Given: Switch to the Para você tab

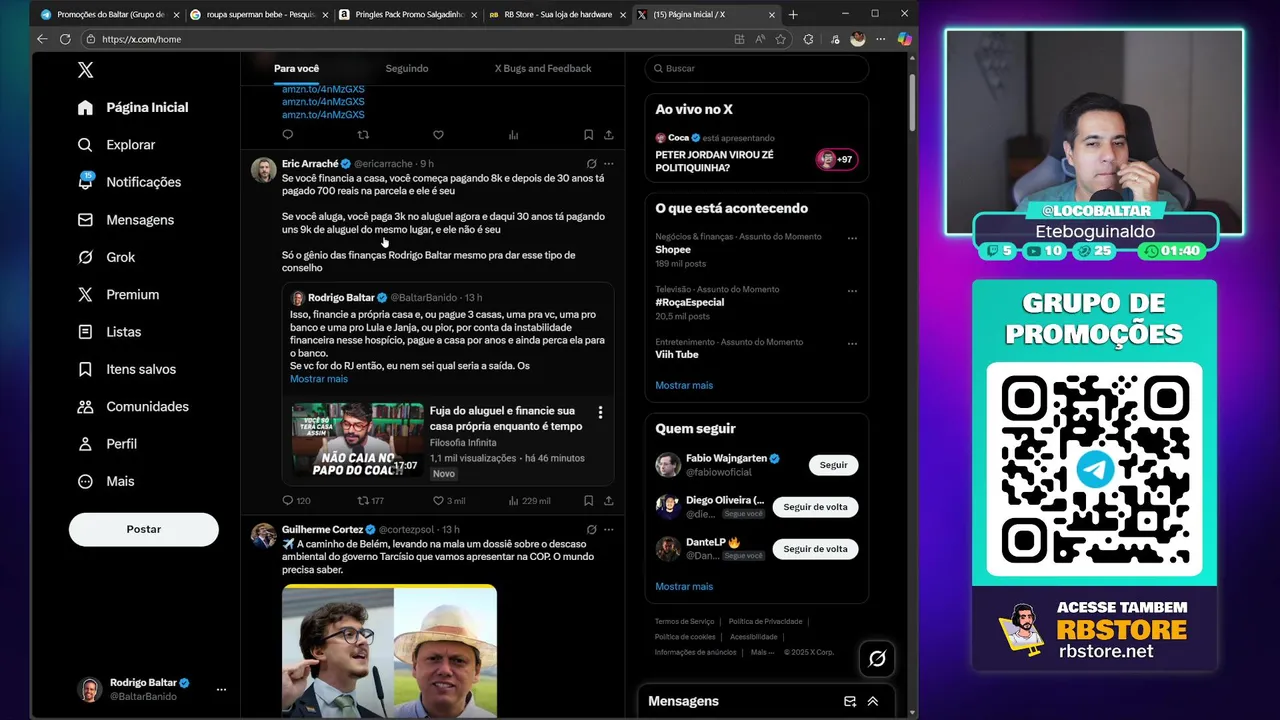Looking at the screenshot, I should click(296, 68).
